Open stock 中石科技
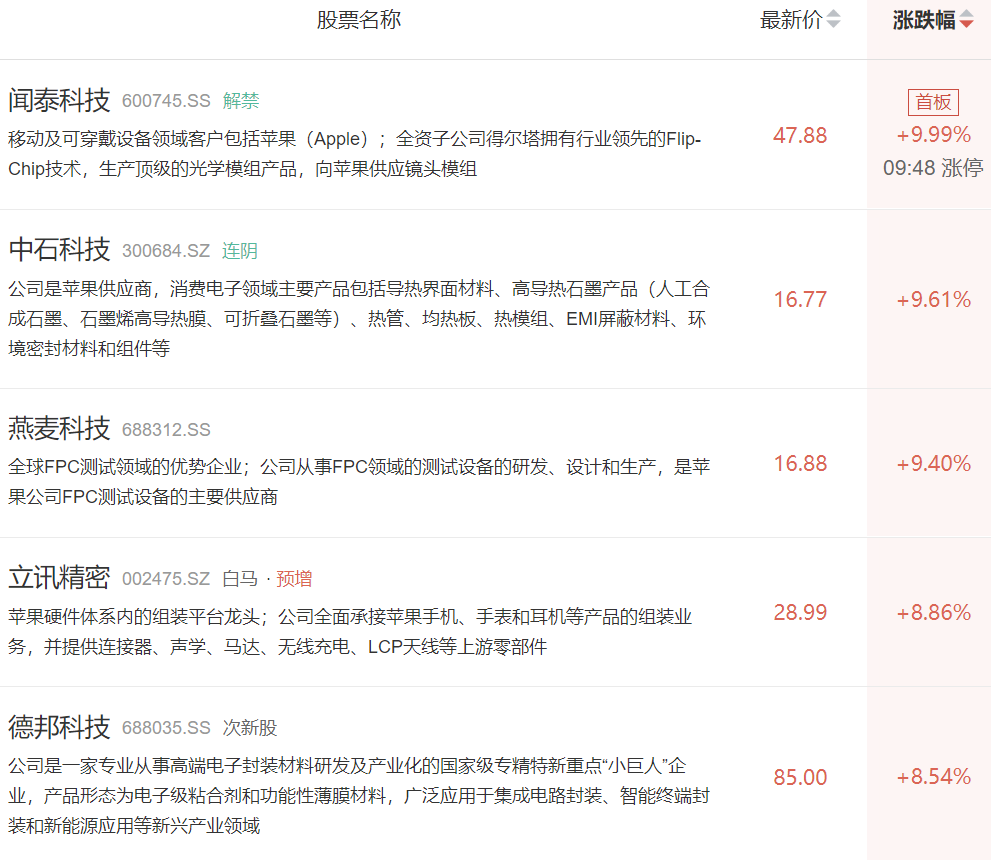 [59, 250]
